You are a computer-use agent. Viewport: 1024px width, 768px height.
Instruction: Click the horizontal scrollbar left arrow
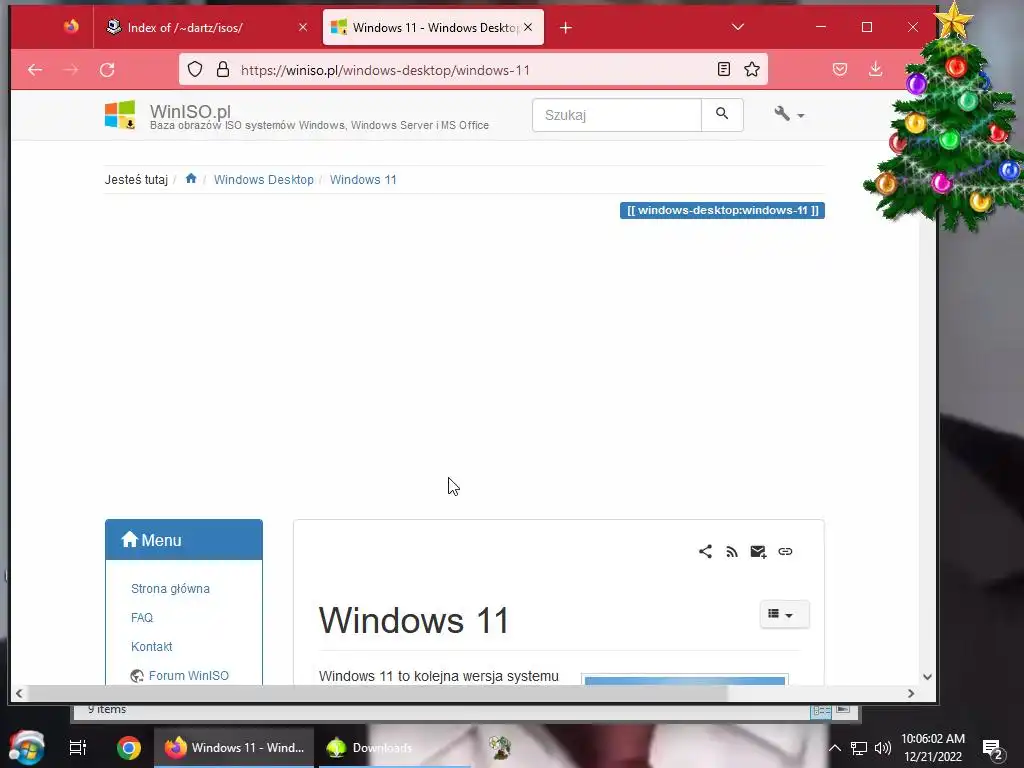click(x=19, y=694)
